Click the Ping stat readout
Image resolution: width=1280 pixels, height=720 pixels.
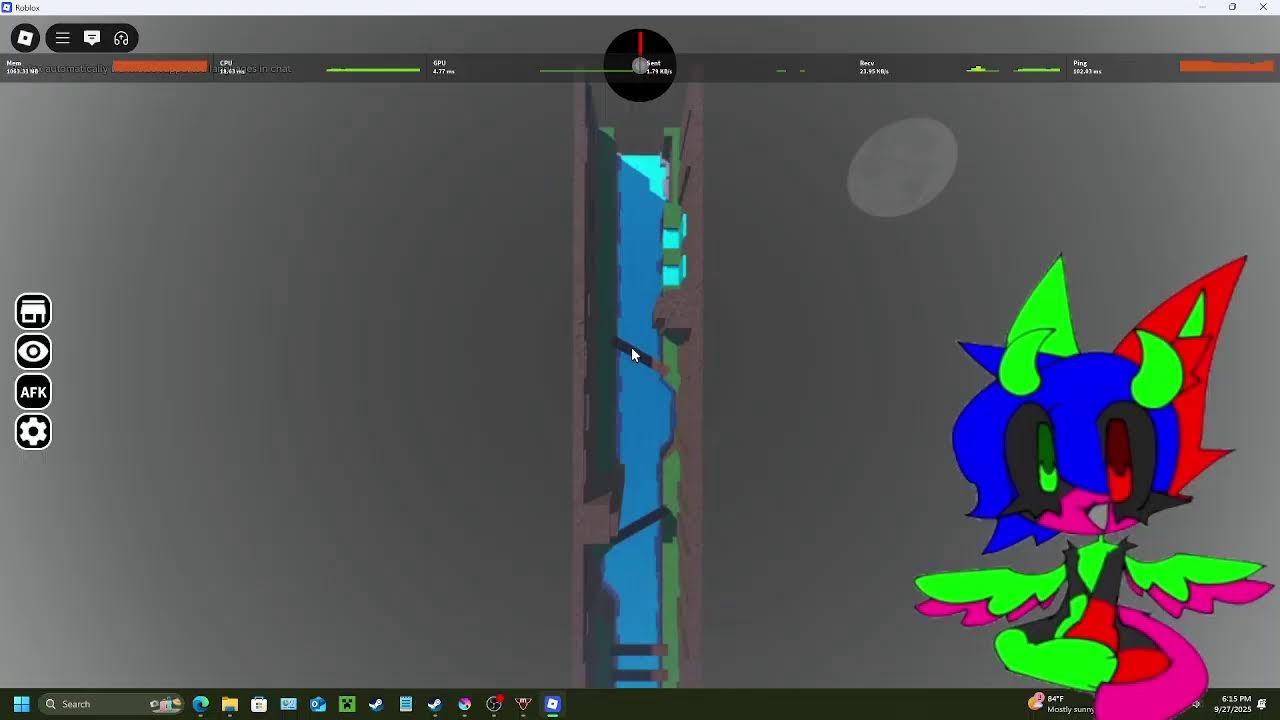[1086, 67]
